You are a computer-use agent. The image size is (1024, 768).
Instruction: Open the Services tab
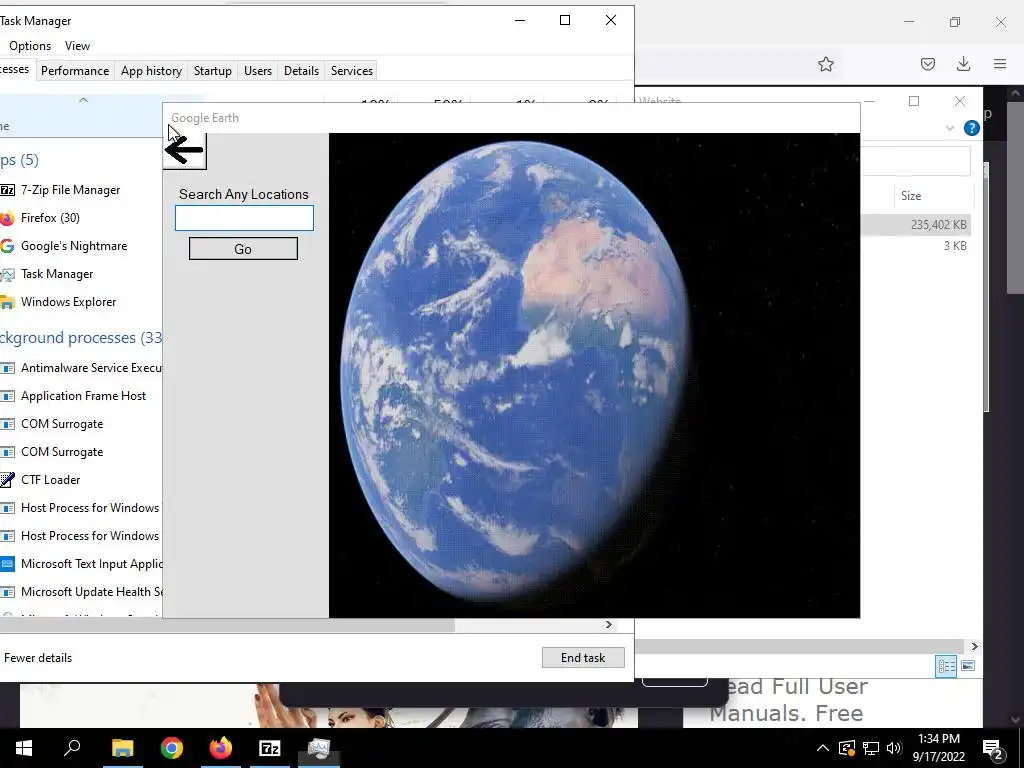click(351, 71)
